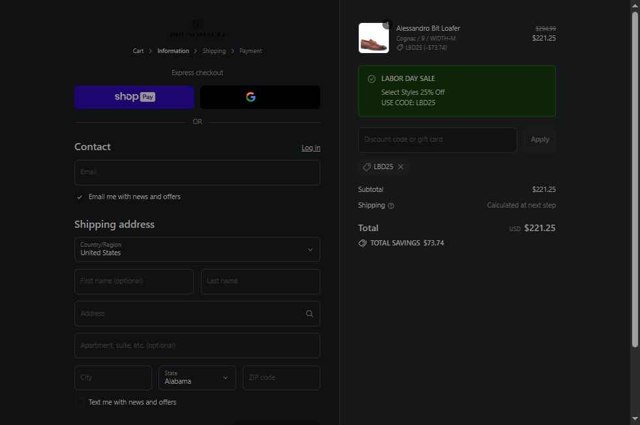Click the City input field
Screen dimensions: 640x425
113,378
